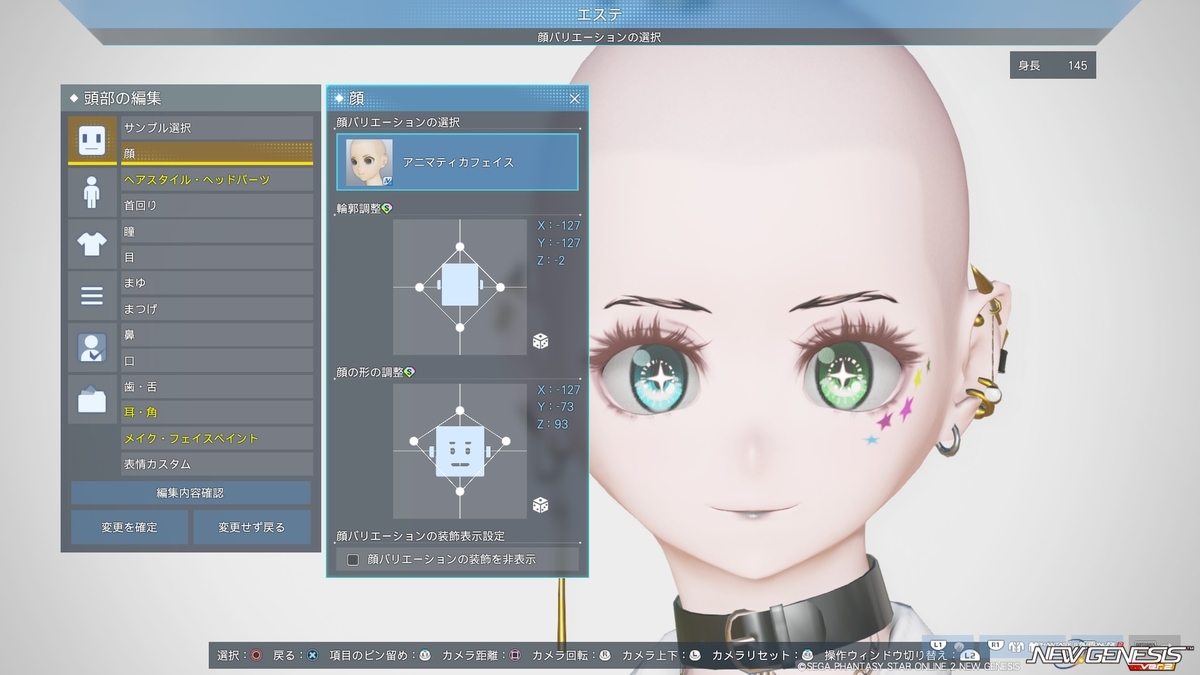This screenshot has height=675, width=1200.
Task: Click the face square in 顔の形の調整 adjuster
Action: click(460, 450)
